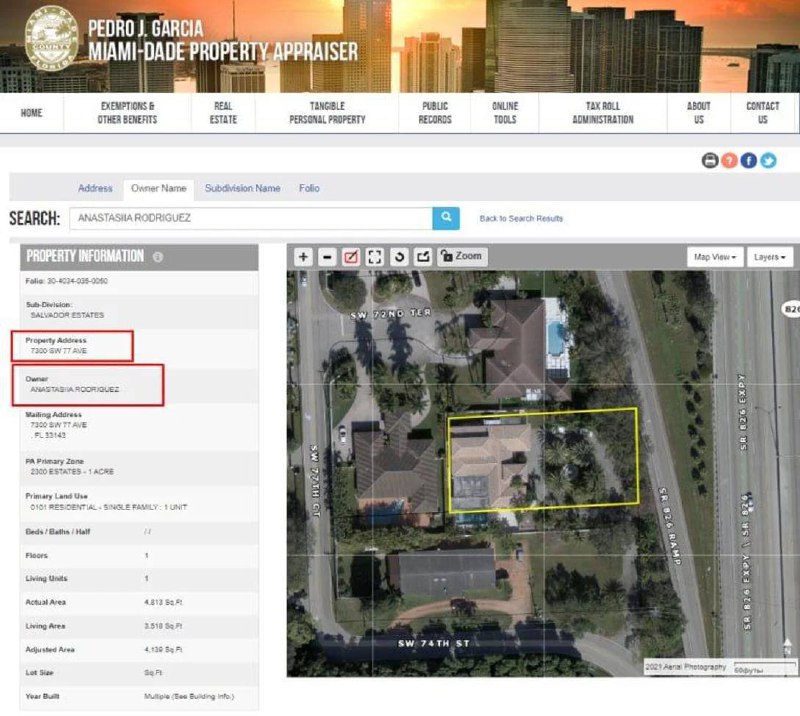Click Back to Search Results link

coord(521,218)
